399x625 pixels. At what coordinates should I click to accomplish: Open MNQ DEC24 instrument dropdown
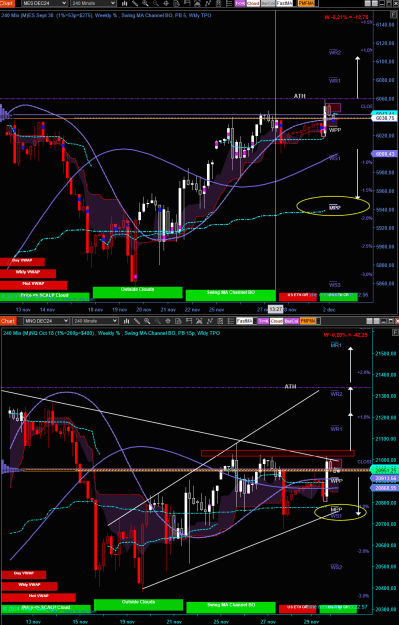tap(46, 321)
